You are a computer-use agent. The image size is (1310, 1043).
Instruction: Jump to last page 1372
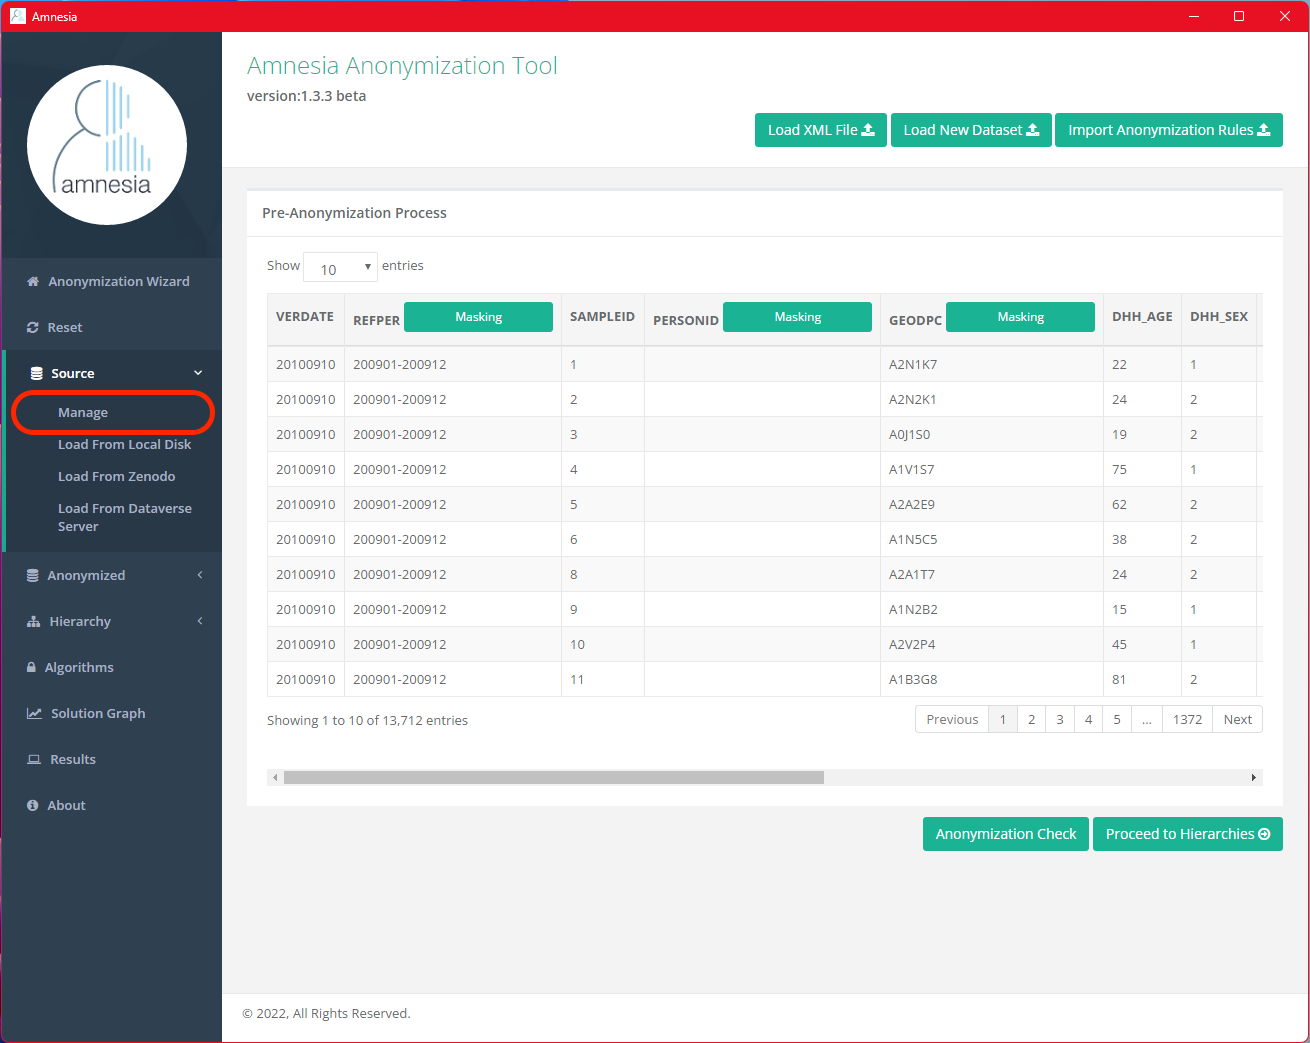[1188, 719]
